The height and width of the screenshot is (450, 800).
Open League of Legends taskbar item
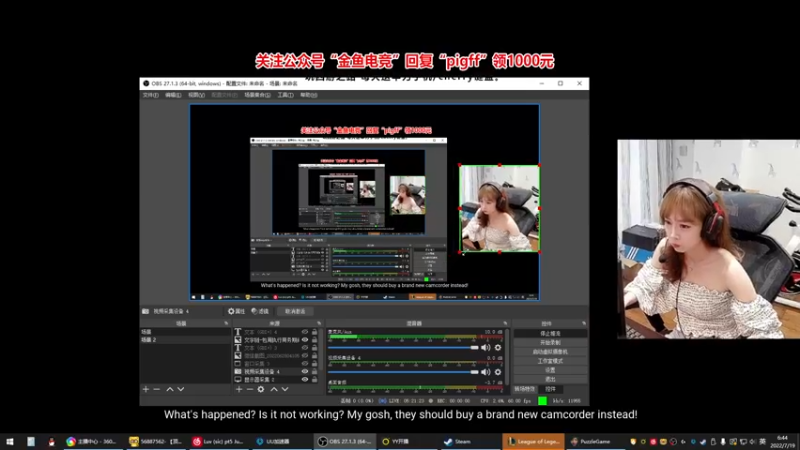coord(534,442)
